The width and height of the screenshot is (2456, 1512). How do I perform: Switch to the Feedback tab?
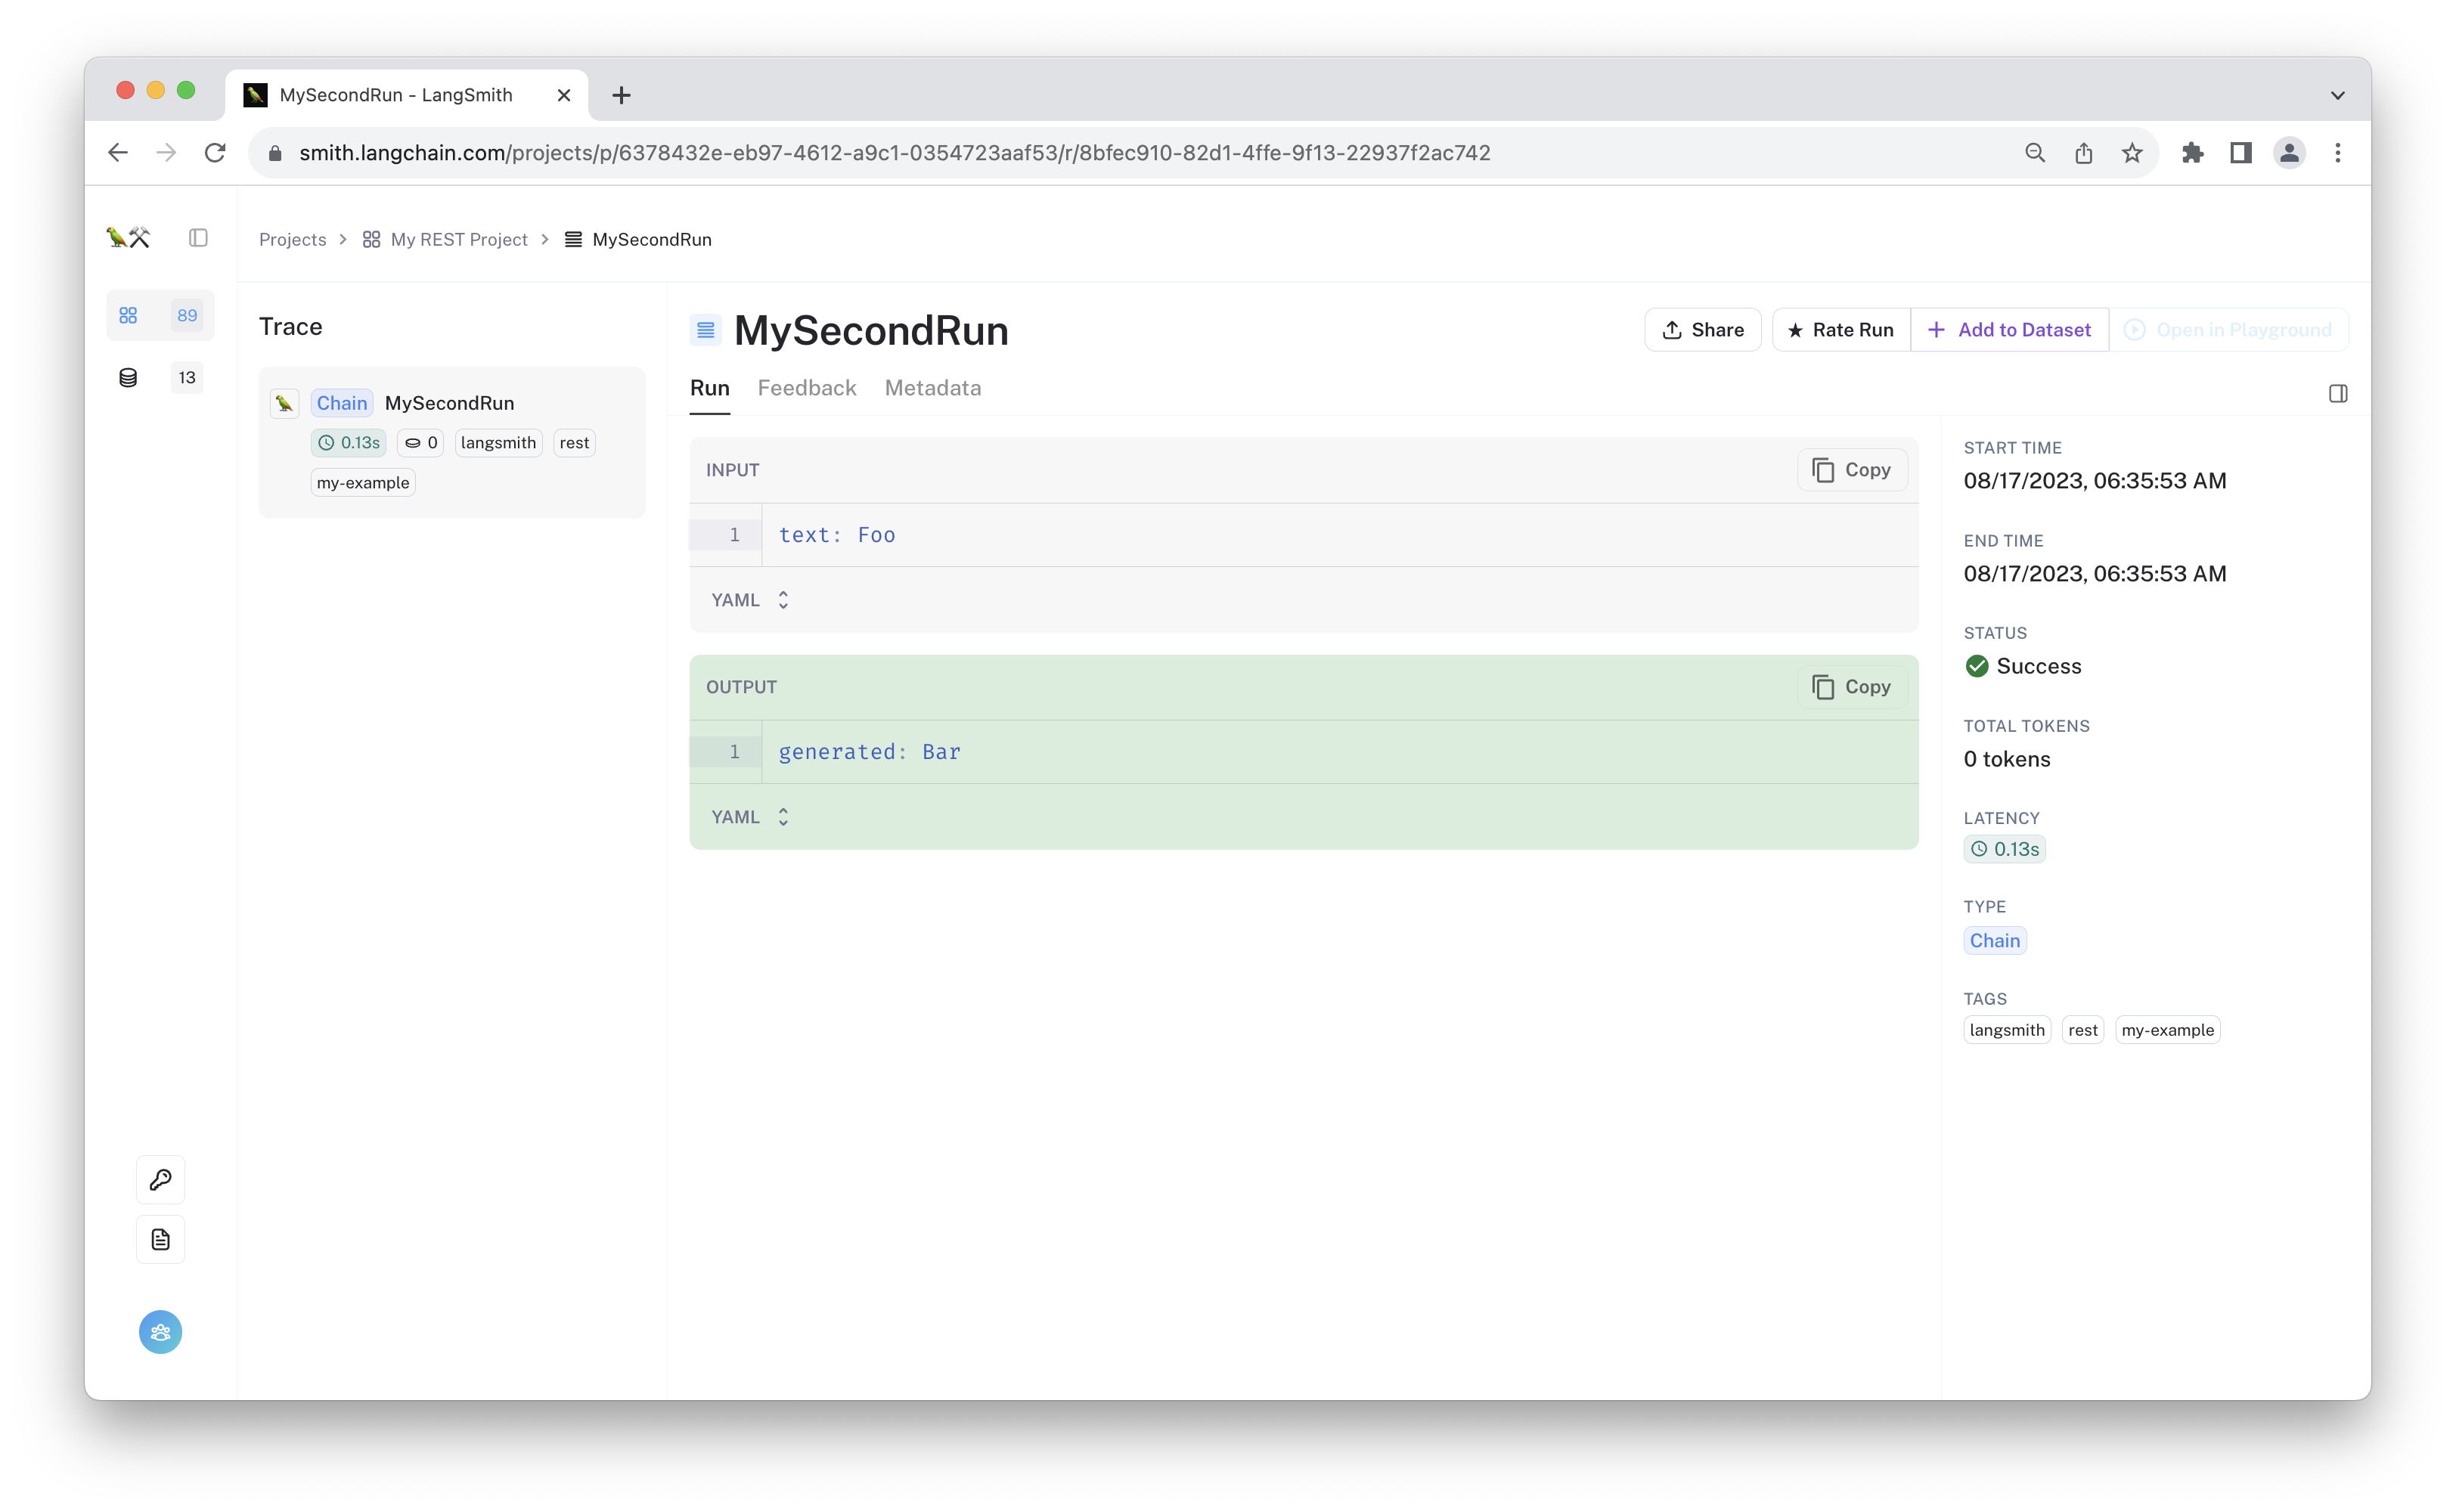pyautogui.click(x=807, y=388)
